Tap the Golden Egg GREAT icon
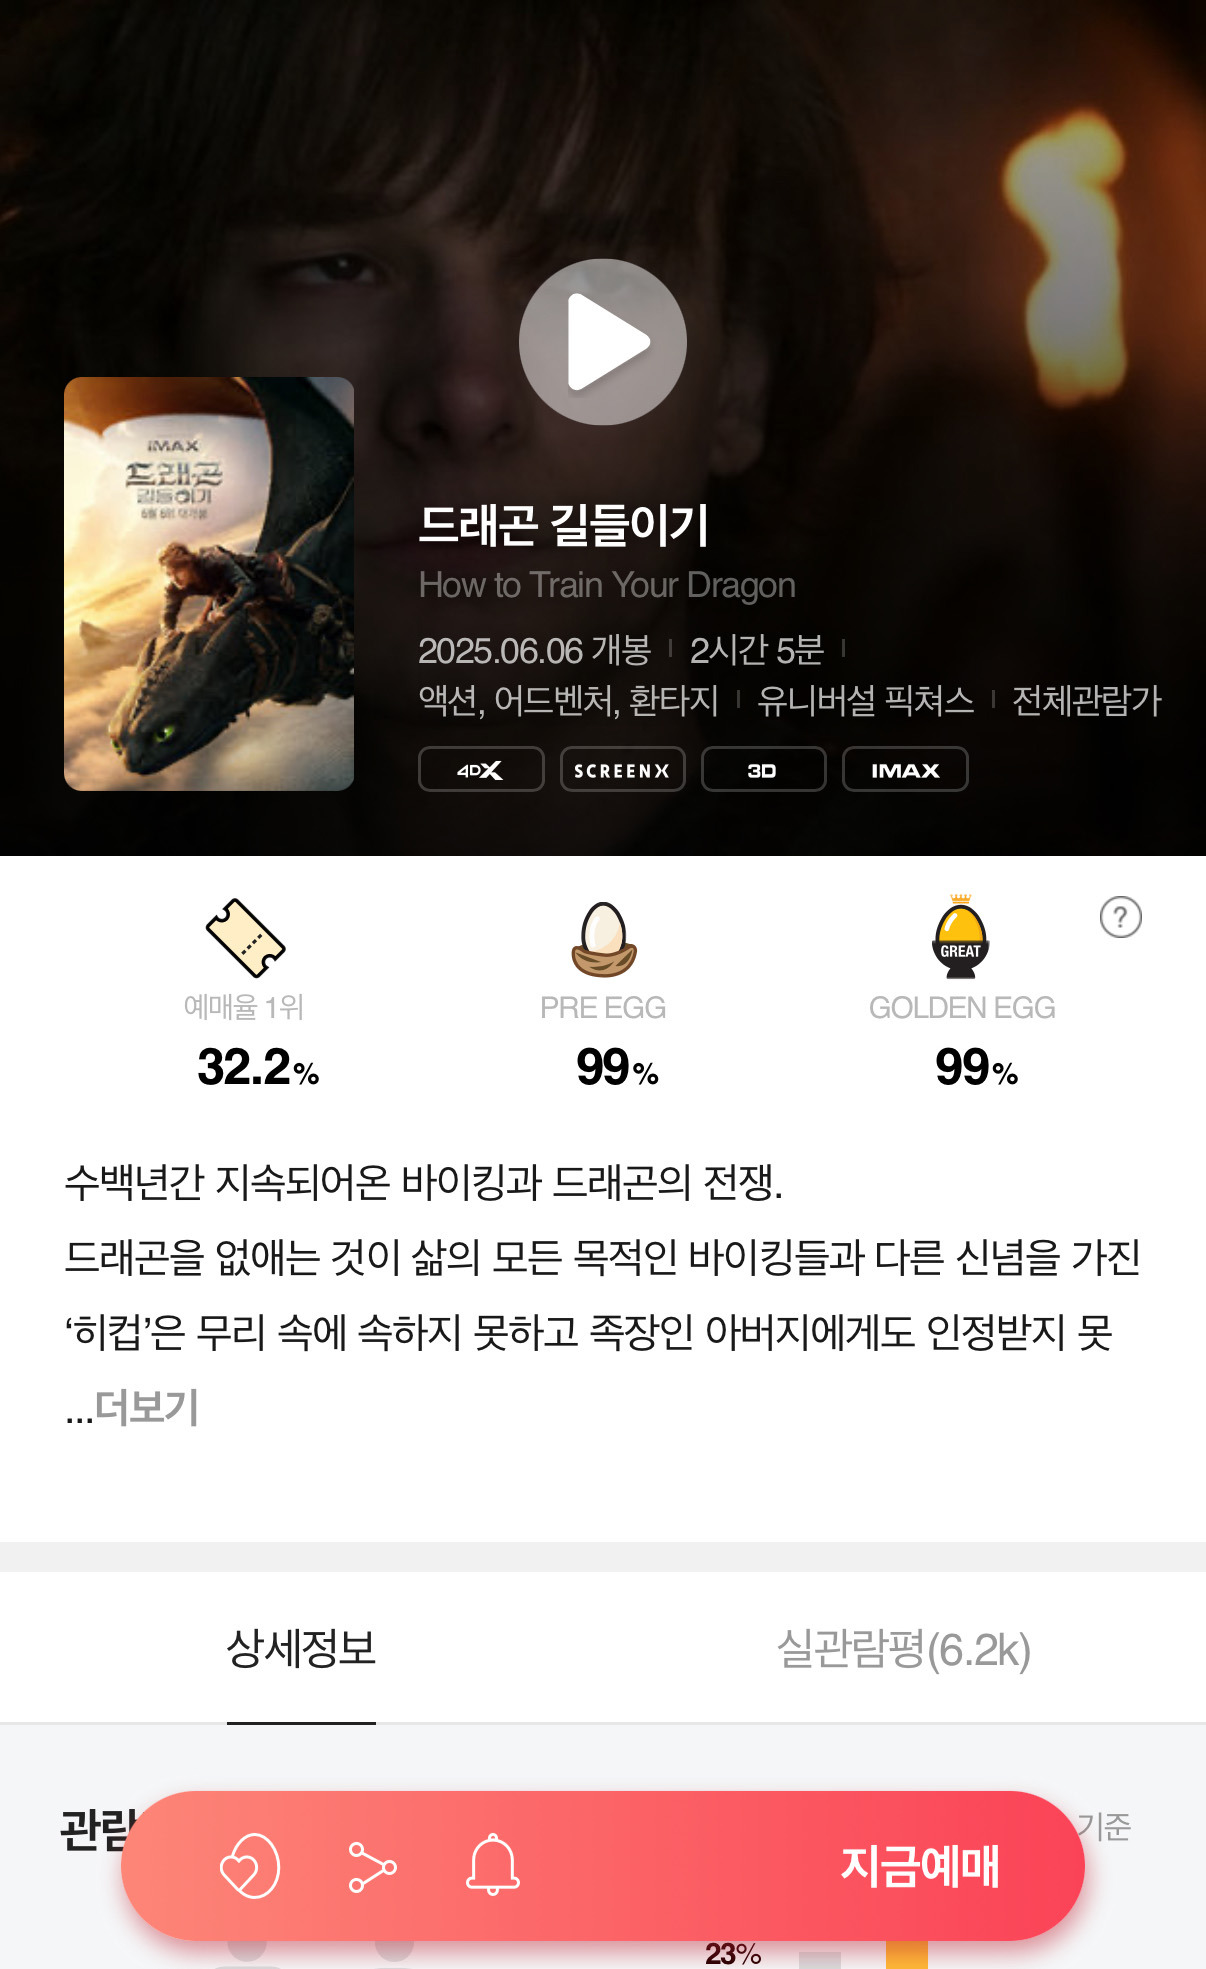Viewport: 1206px width, 1969px height. click(x=961, y=936)
